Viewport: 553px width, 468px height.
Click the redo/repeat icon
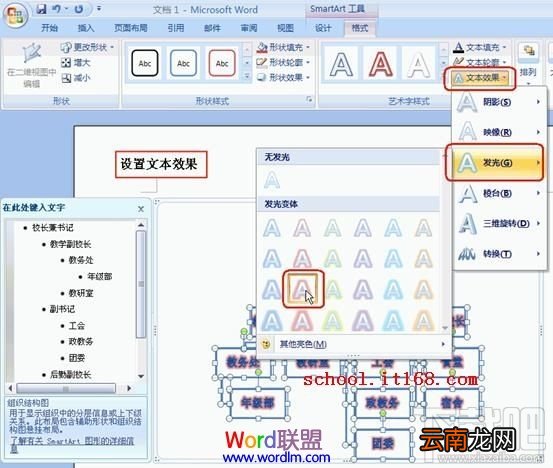point(79,9)
